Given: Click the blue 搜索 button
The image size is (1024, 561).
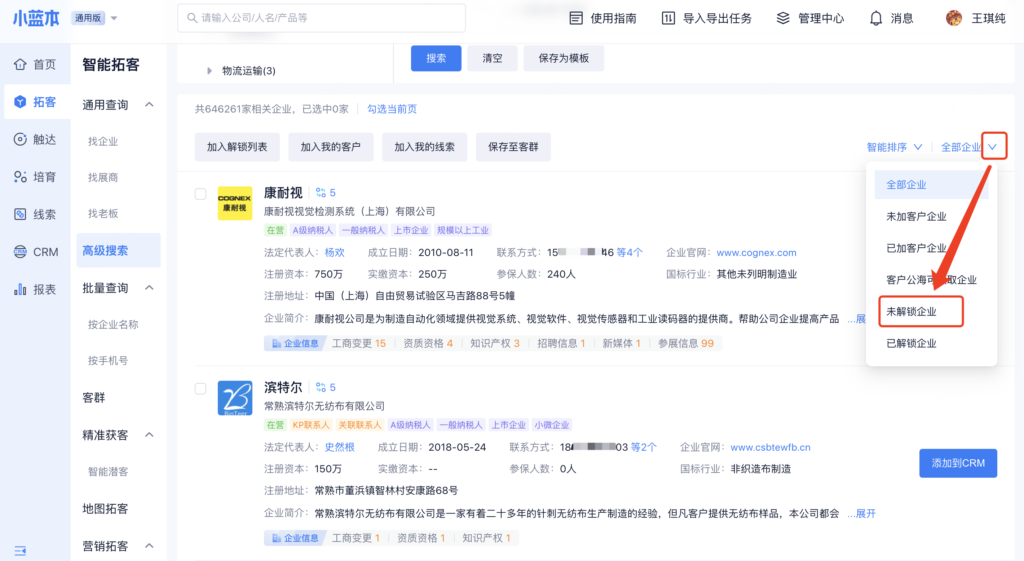Looking at the screenshot, I should point(436,58).
